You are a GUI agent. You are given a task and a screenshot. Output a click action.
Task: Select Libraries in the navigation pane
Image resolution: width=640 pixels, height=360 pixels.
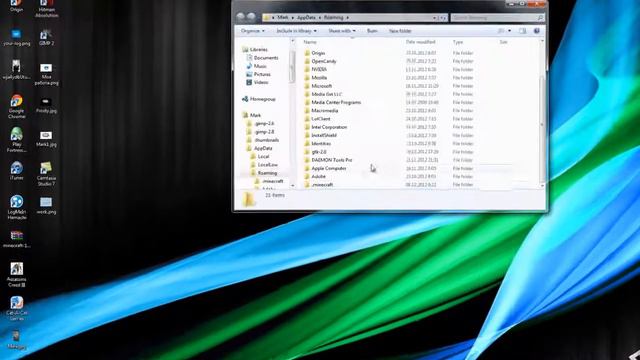tap(259, 49)
